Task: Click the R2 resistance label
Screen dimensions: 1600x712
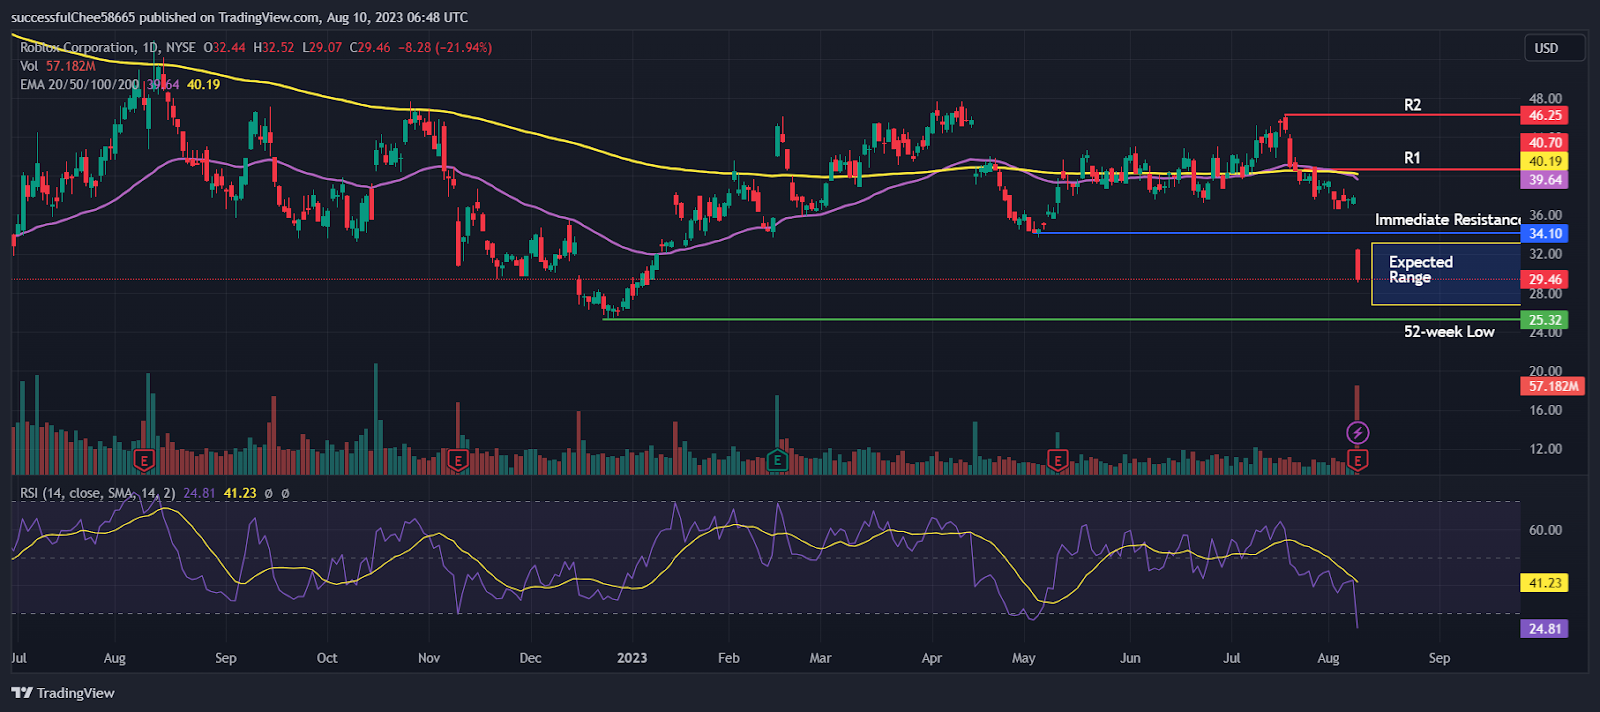Action: click(x=1412, y=105)
